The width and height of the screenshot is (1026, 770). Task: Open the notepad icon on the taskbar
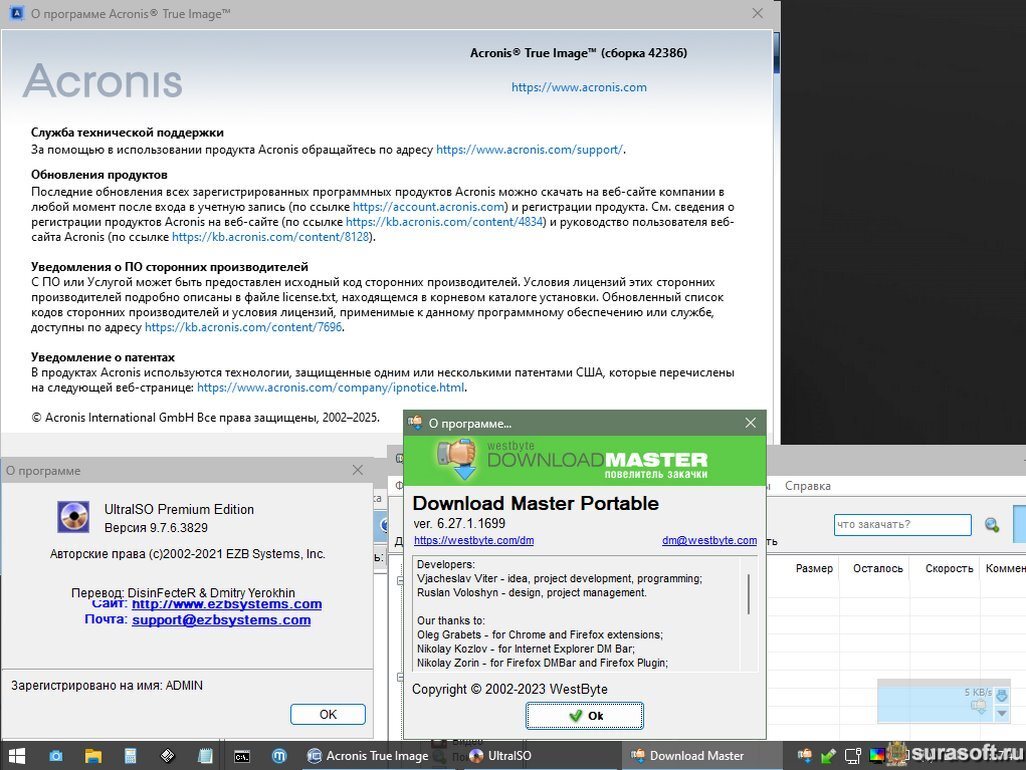point(205,756)
